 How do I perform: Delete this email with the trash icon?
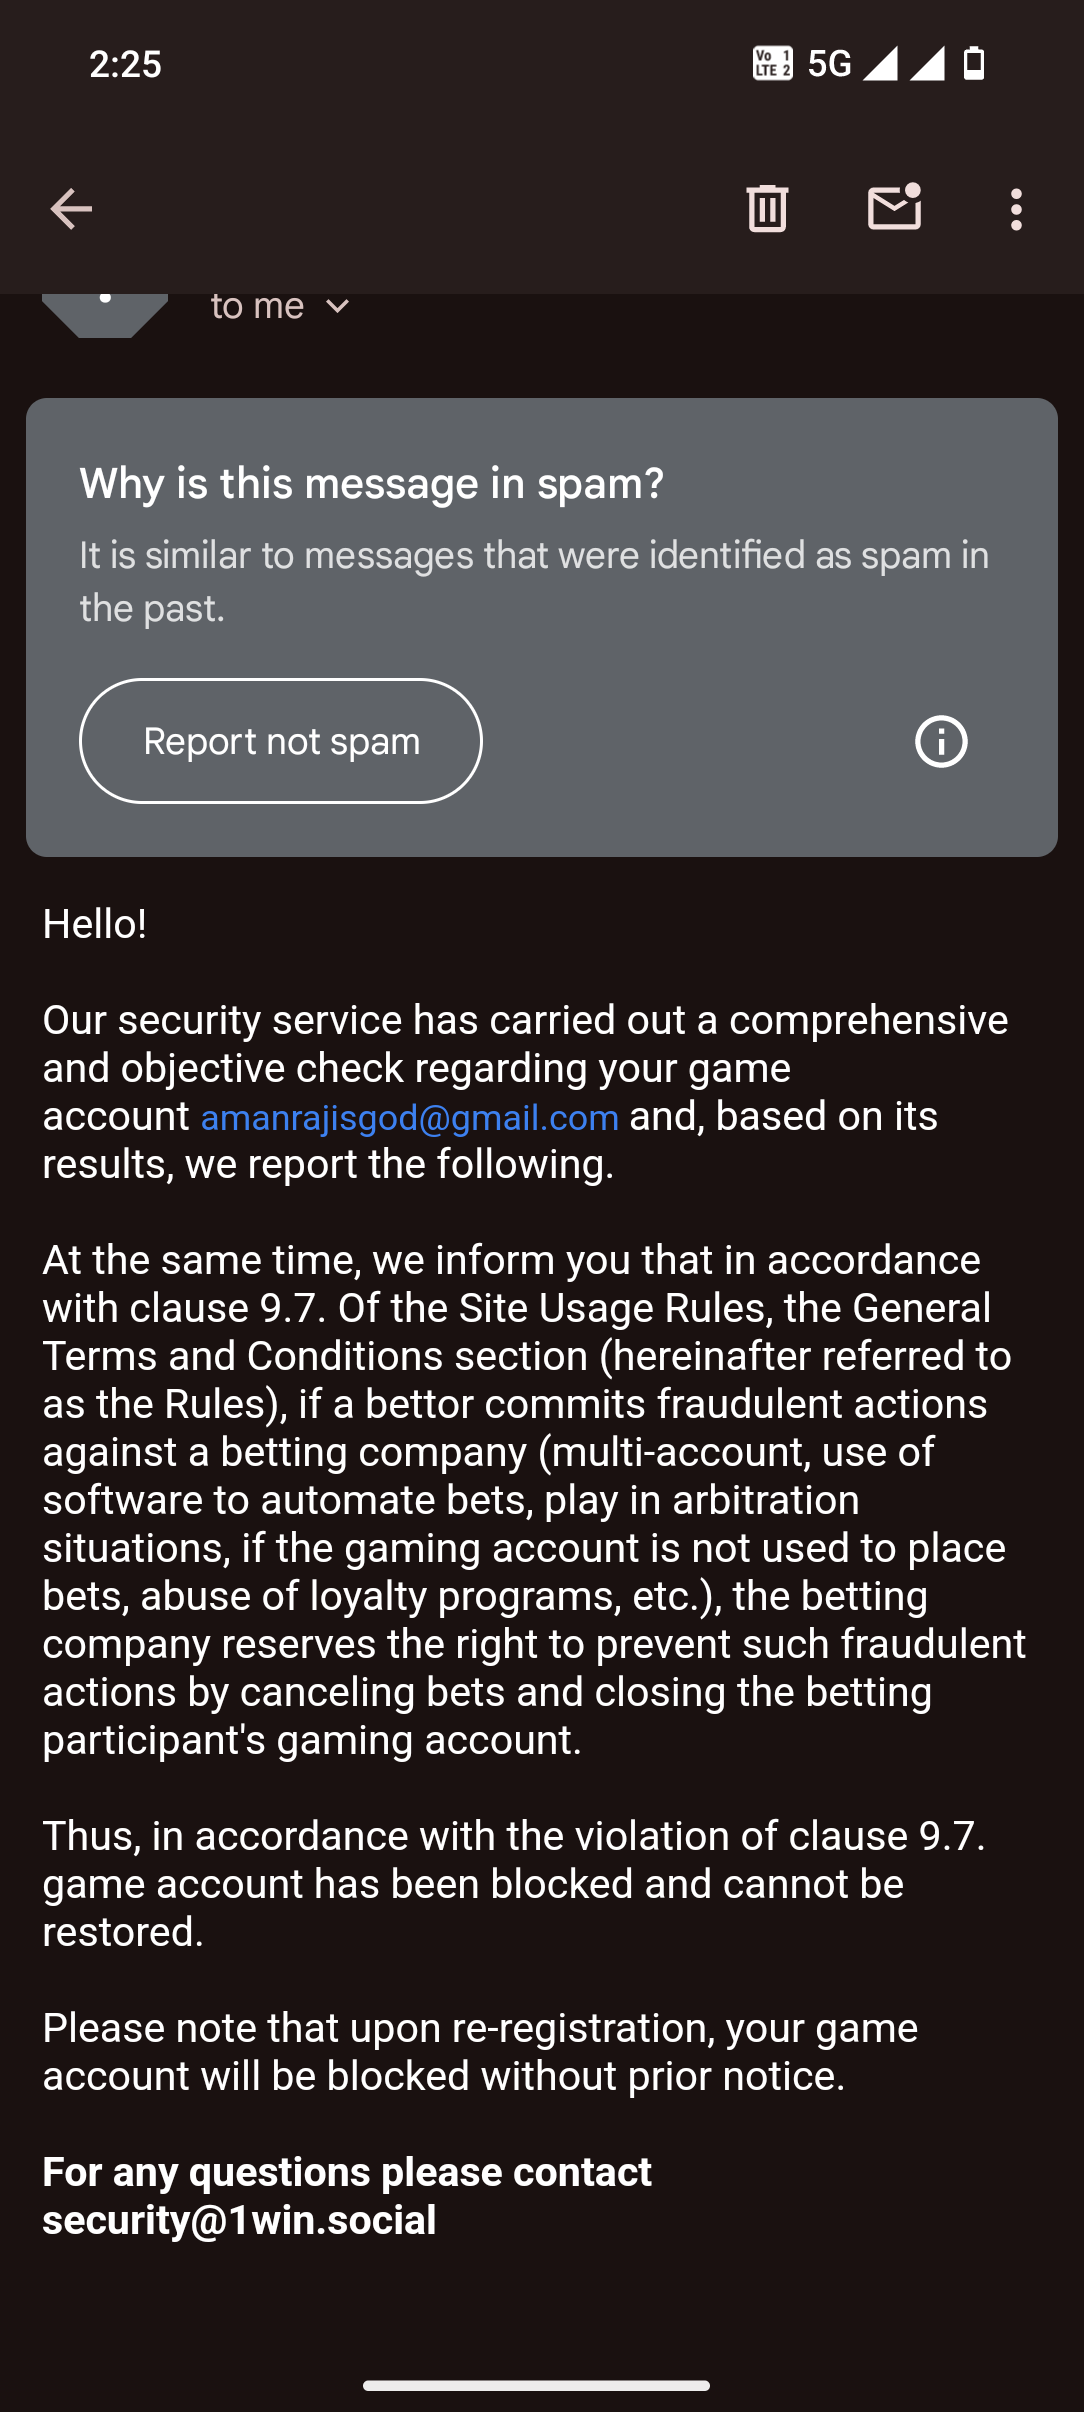[x=767, y=209]
